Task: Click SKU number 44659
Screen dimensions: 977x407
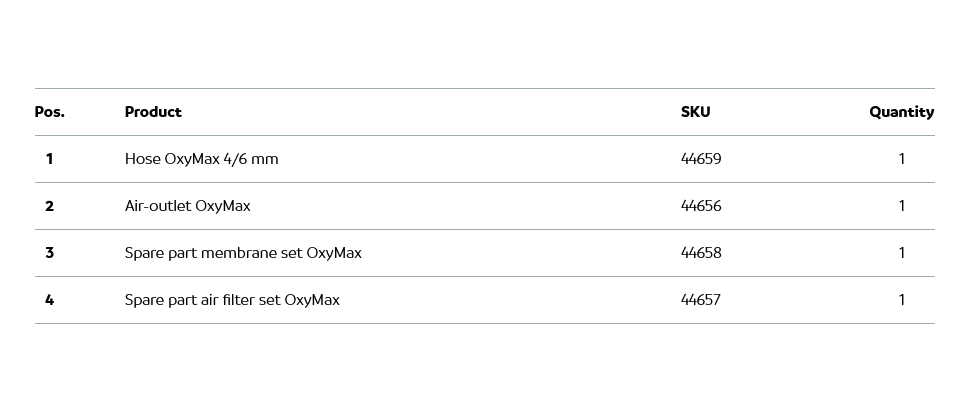Action: (x=701, y=159)
